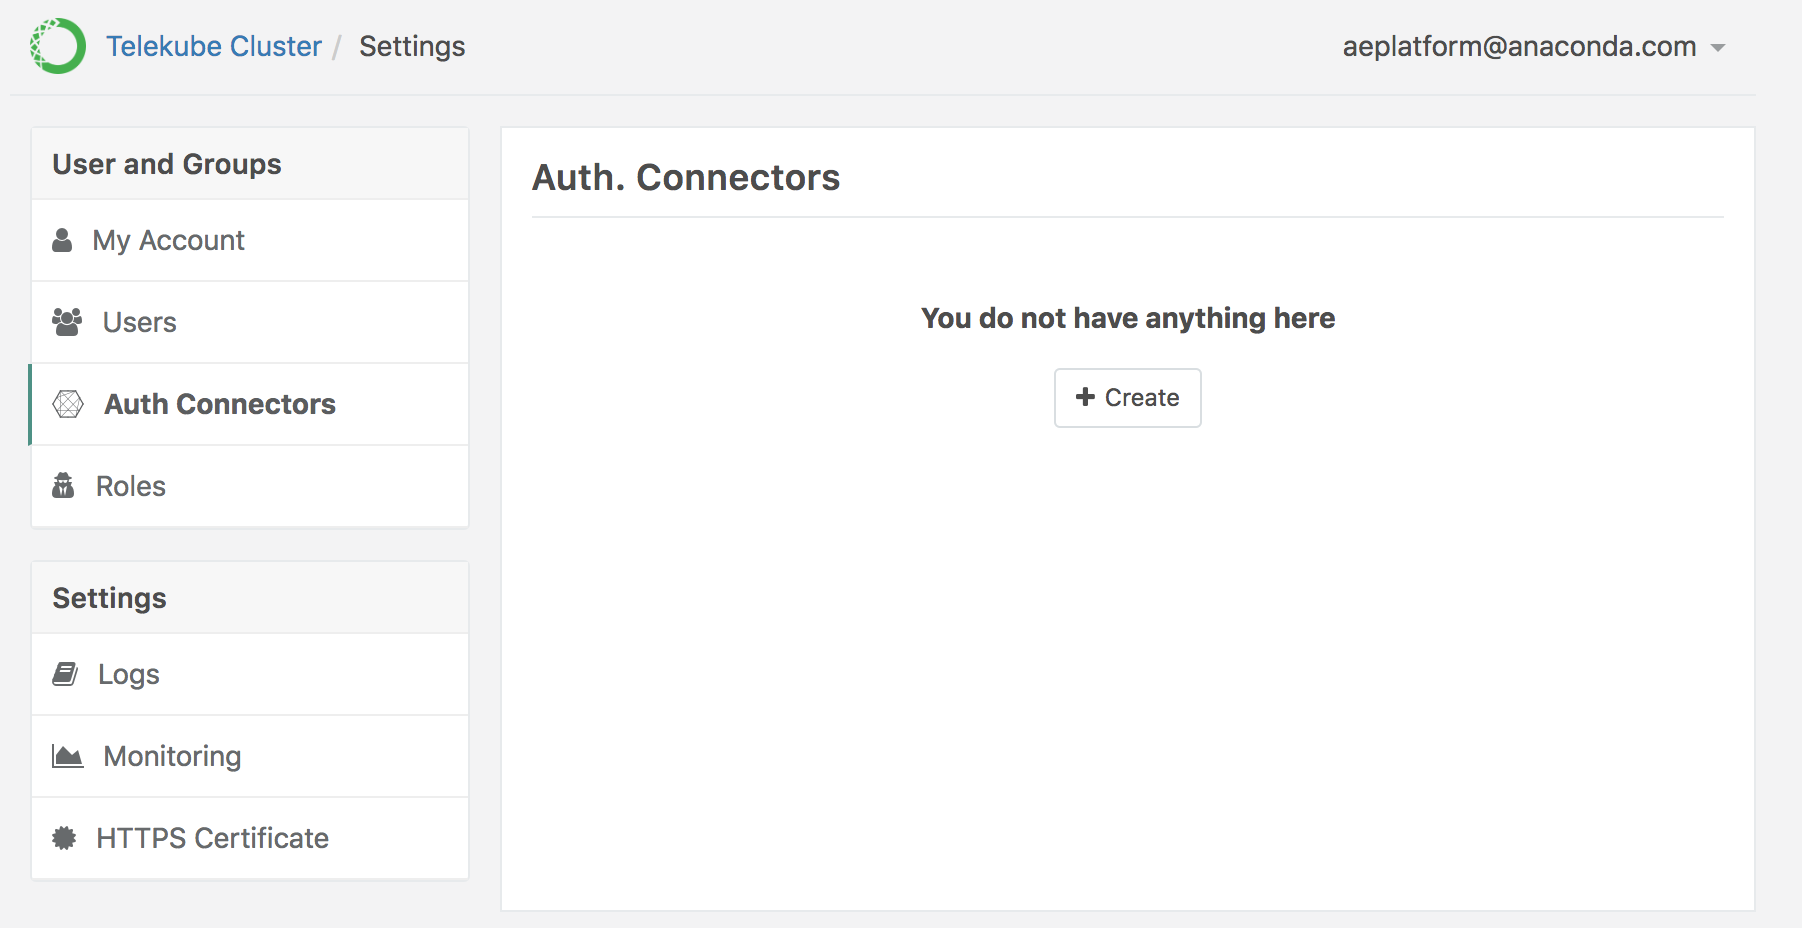
Task: Select the Roles sidebar label
Action: [x=130, y=486]
